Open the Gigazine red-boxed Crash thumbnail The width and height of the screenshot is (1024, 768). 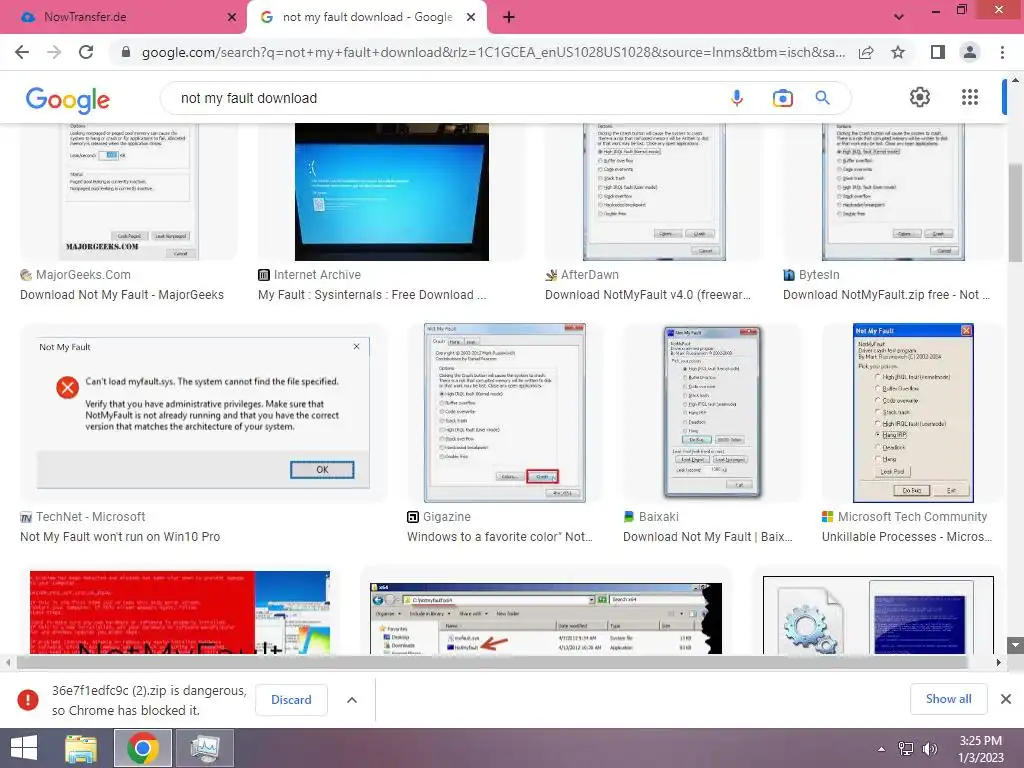[x=505, y=413]
